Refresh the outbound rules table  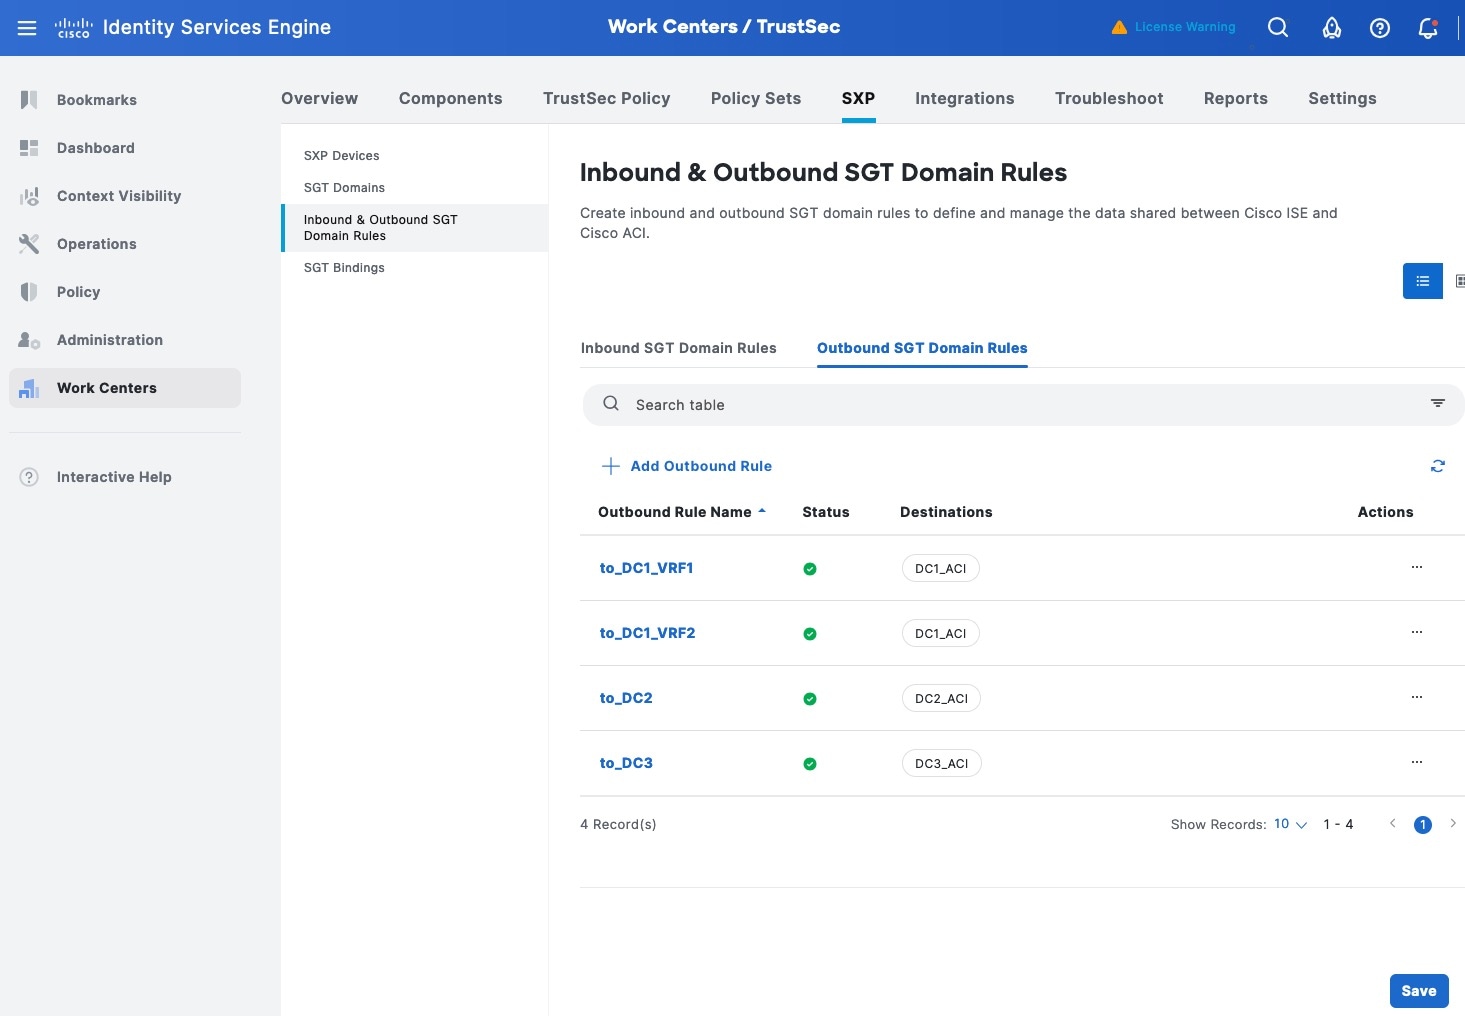[1437, 466]
